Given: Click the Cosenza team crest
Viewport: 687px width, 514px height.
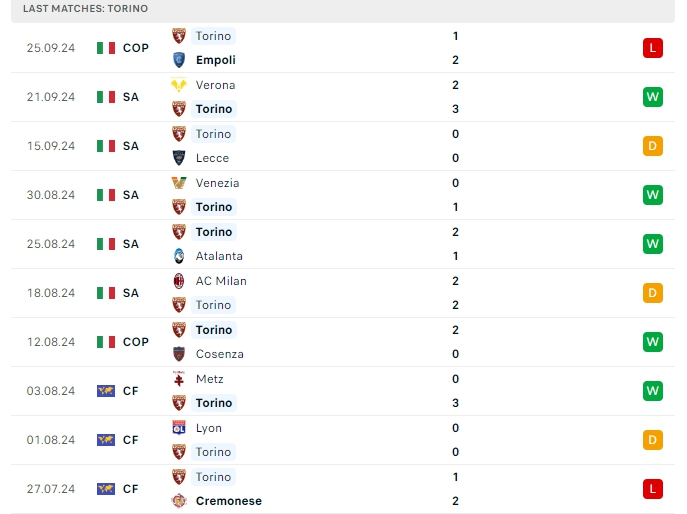Looking at the screenshot, I should coord(179,354).
